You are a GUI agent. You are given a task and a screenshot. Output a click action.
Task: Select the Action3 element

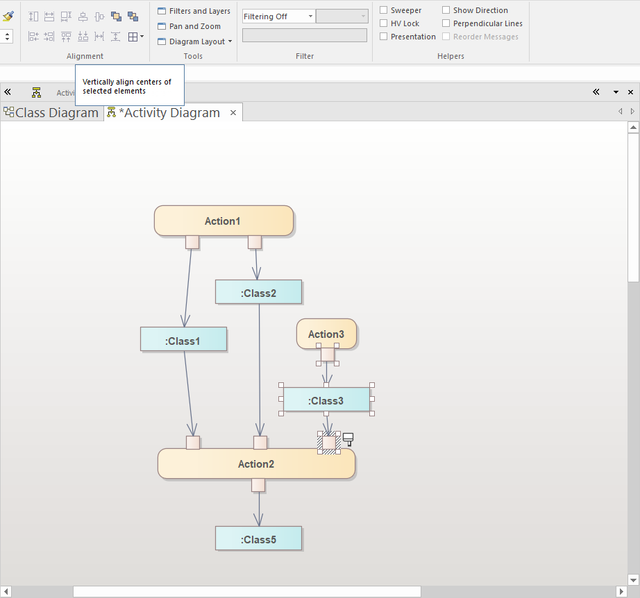pos(326,334)
